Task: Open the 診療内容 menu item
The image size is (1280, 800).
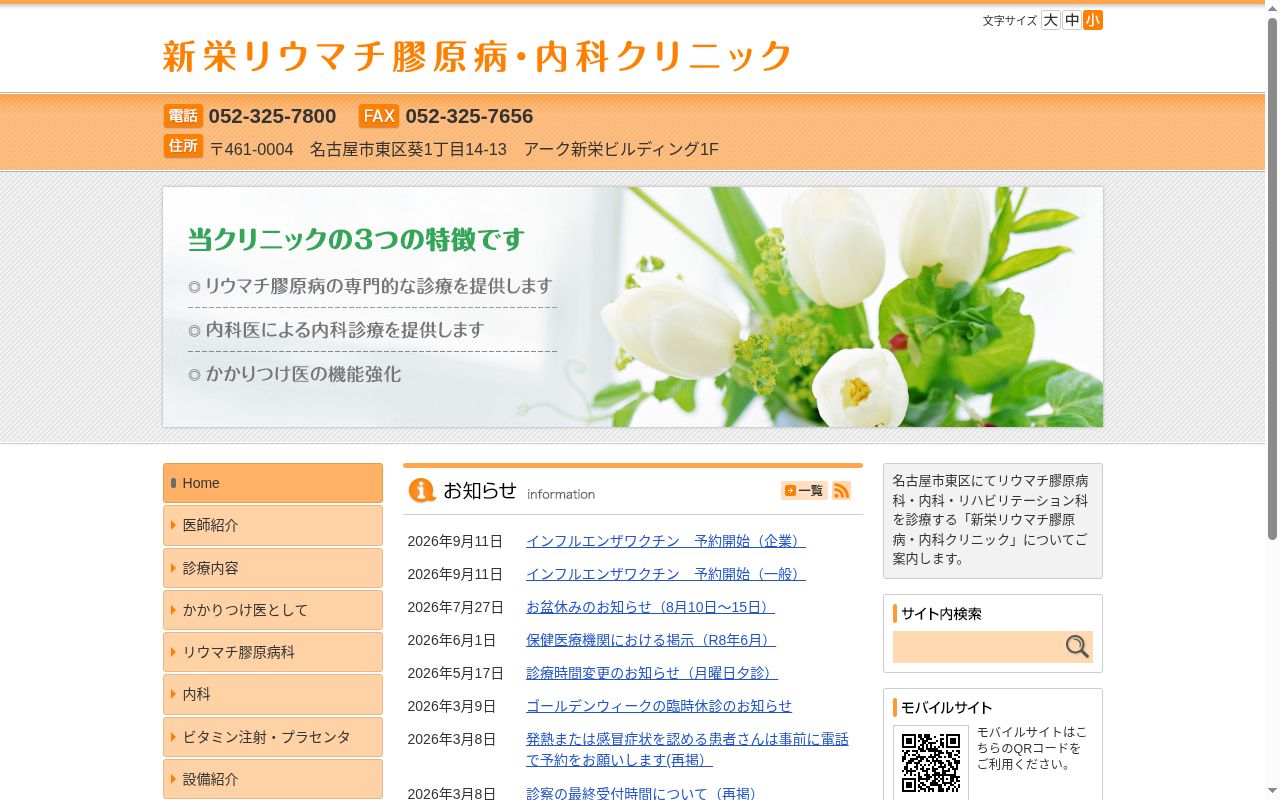Action: (x=273, y=568)
